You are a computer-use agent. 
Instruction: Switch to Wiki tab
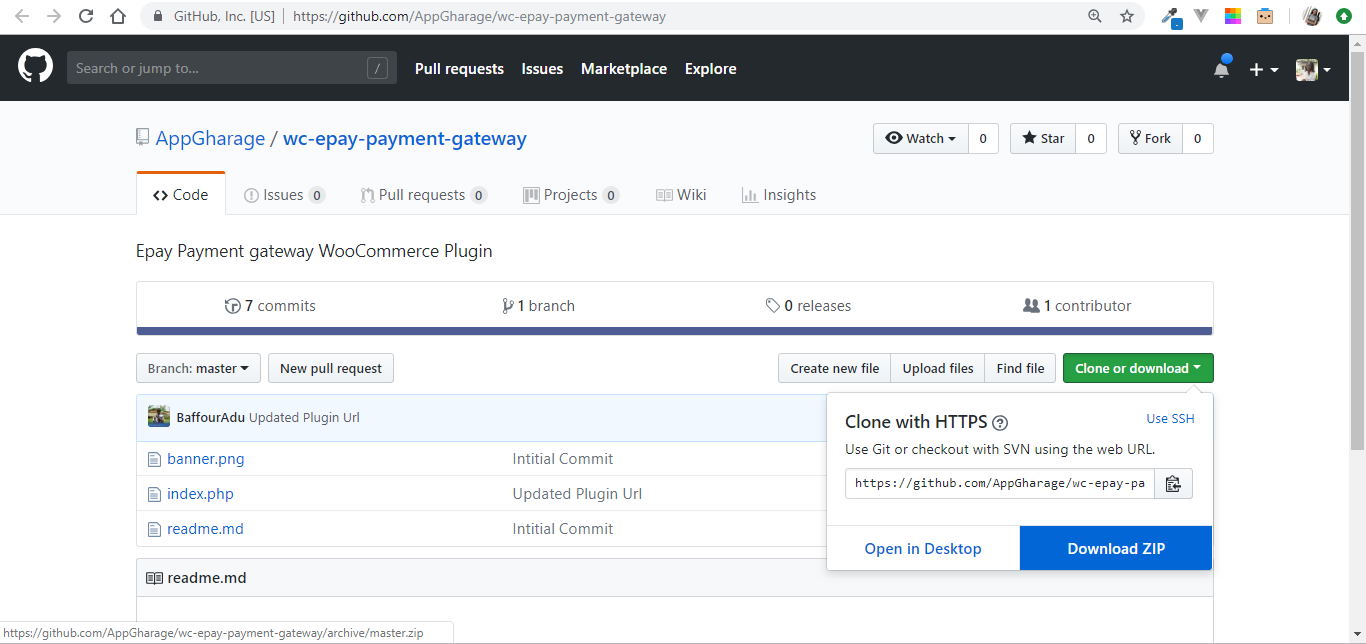tap(681, 194)
